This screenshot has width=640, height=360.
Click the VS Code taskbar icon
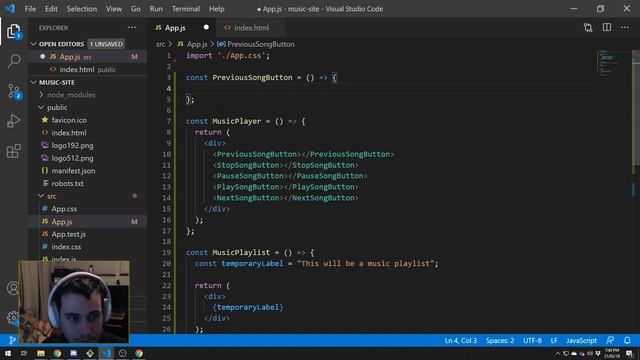[107, 353]
